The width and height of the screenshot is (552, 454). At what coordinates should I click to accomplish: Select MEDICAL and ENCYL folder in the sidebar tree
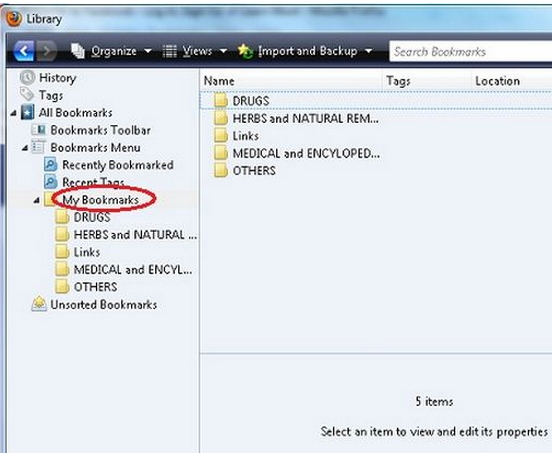point(133,270)
